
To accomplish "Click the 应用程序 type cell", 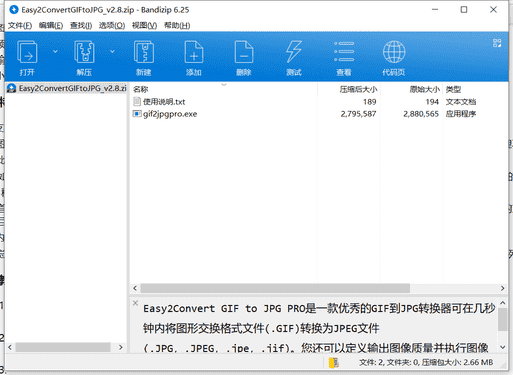I will (x=461, y=114).
